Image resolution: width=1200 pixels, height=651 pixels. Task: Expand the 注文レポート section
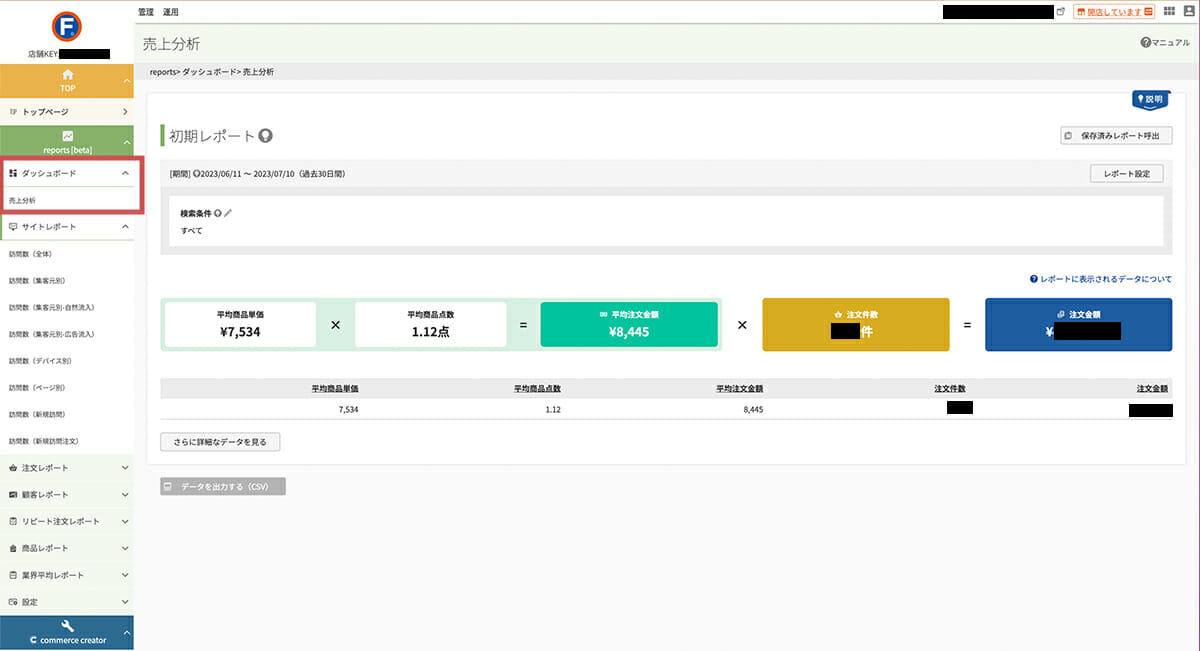[124, 468]
